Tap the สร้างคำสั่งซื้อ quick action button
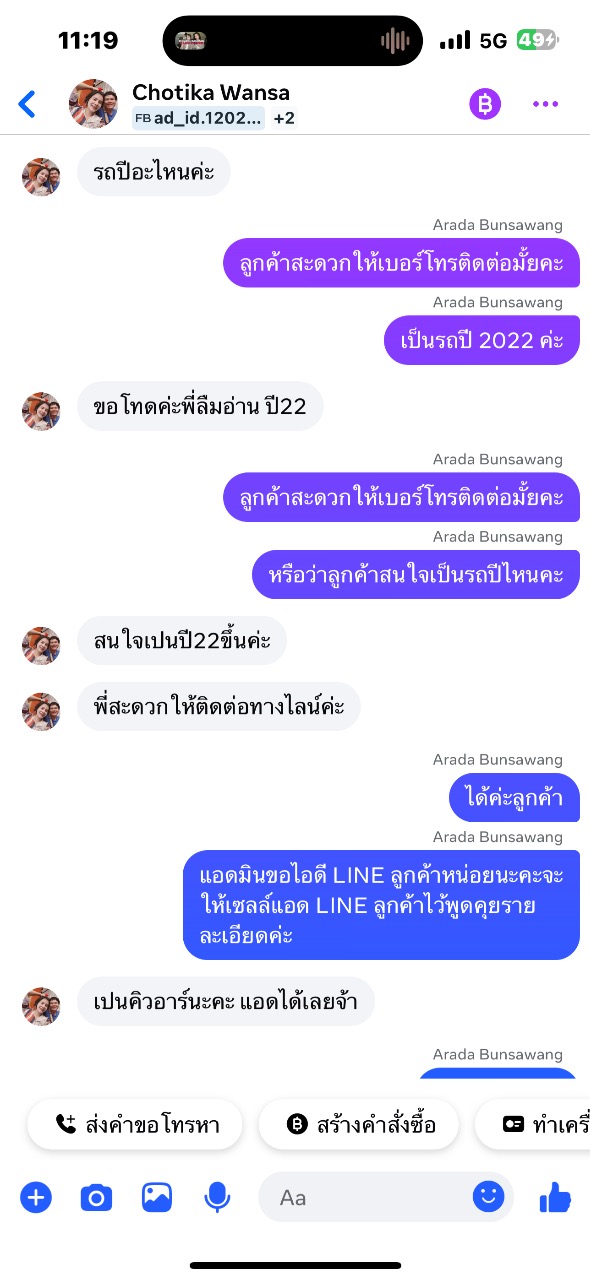590x1280 pixels. click(x=360, y=1125)
